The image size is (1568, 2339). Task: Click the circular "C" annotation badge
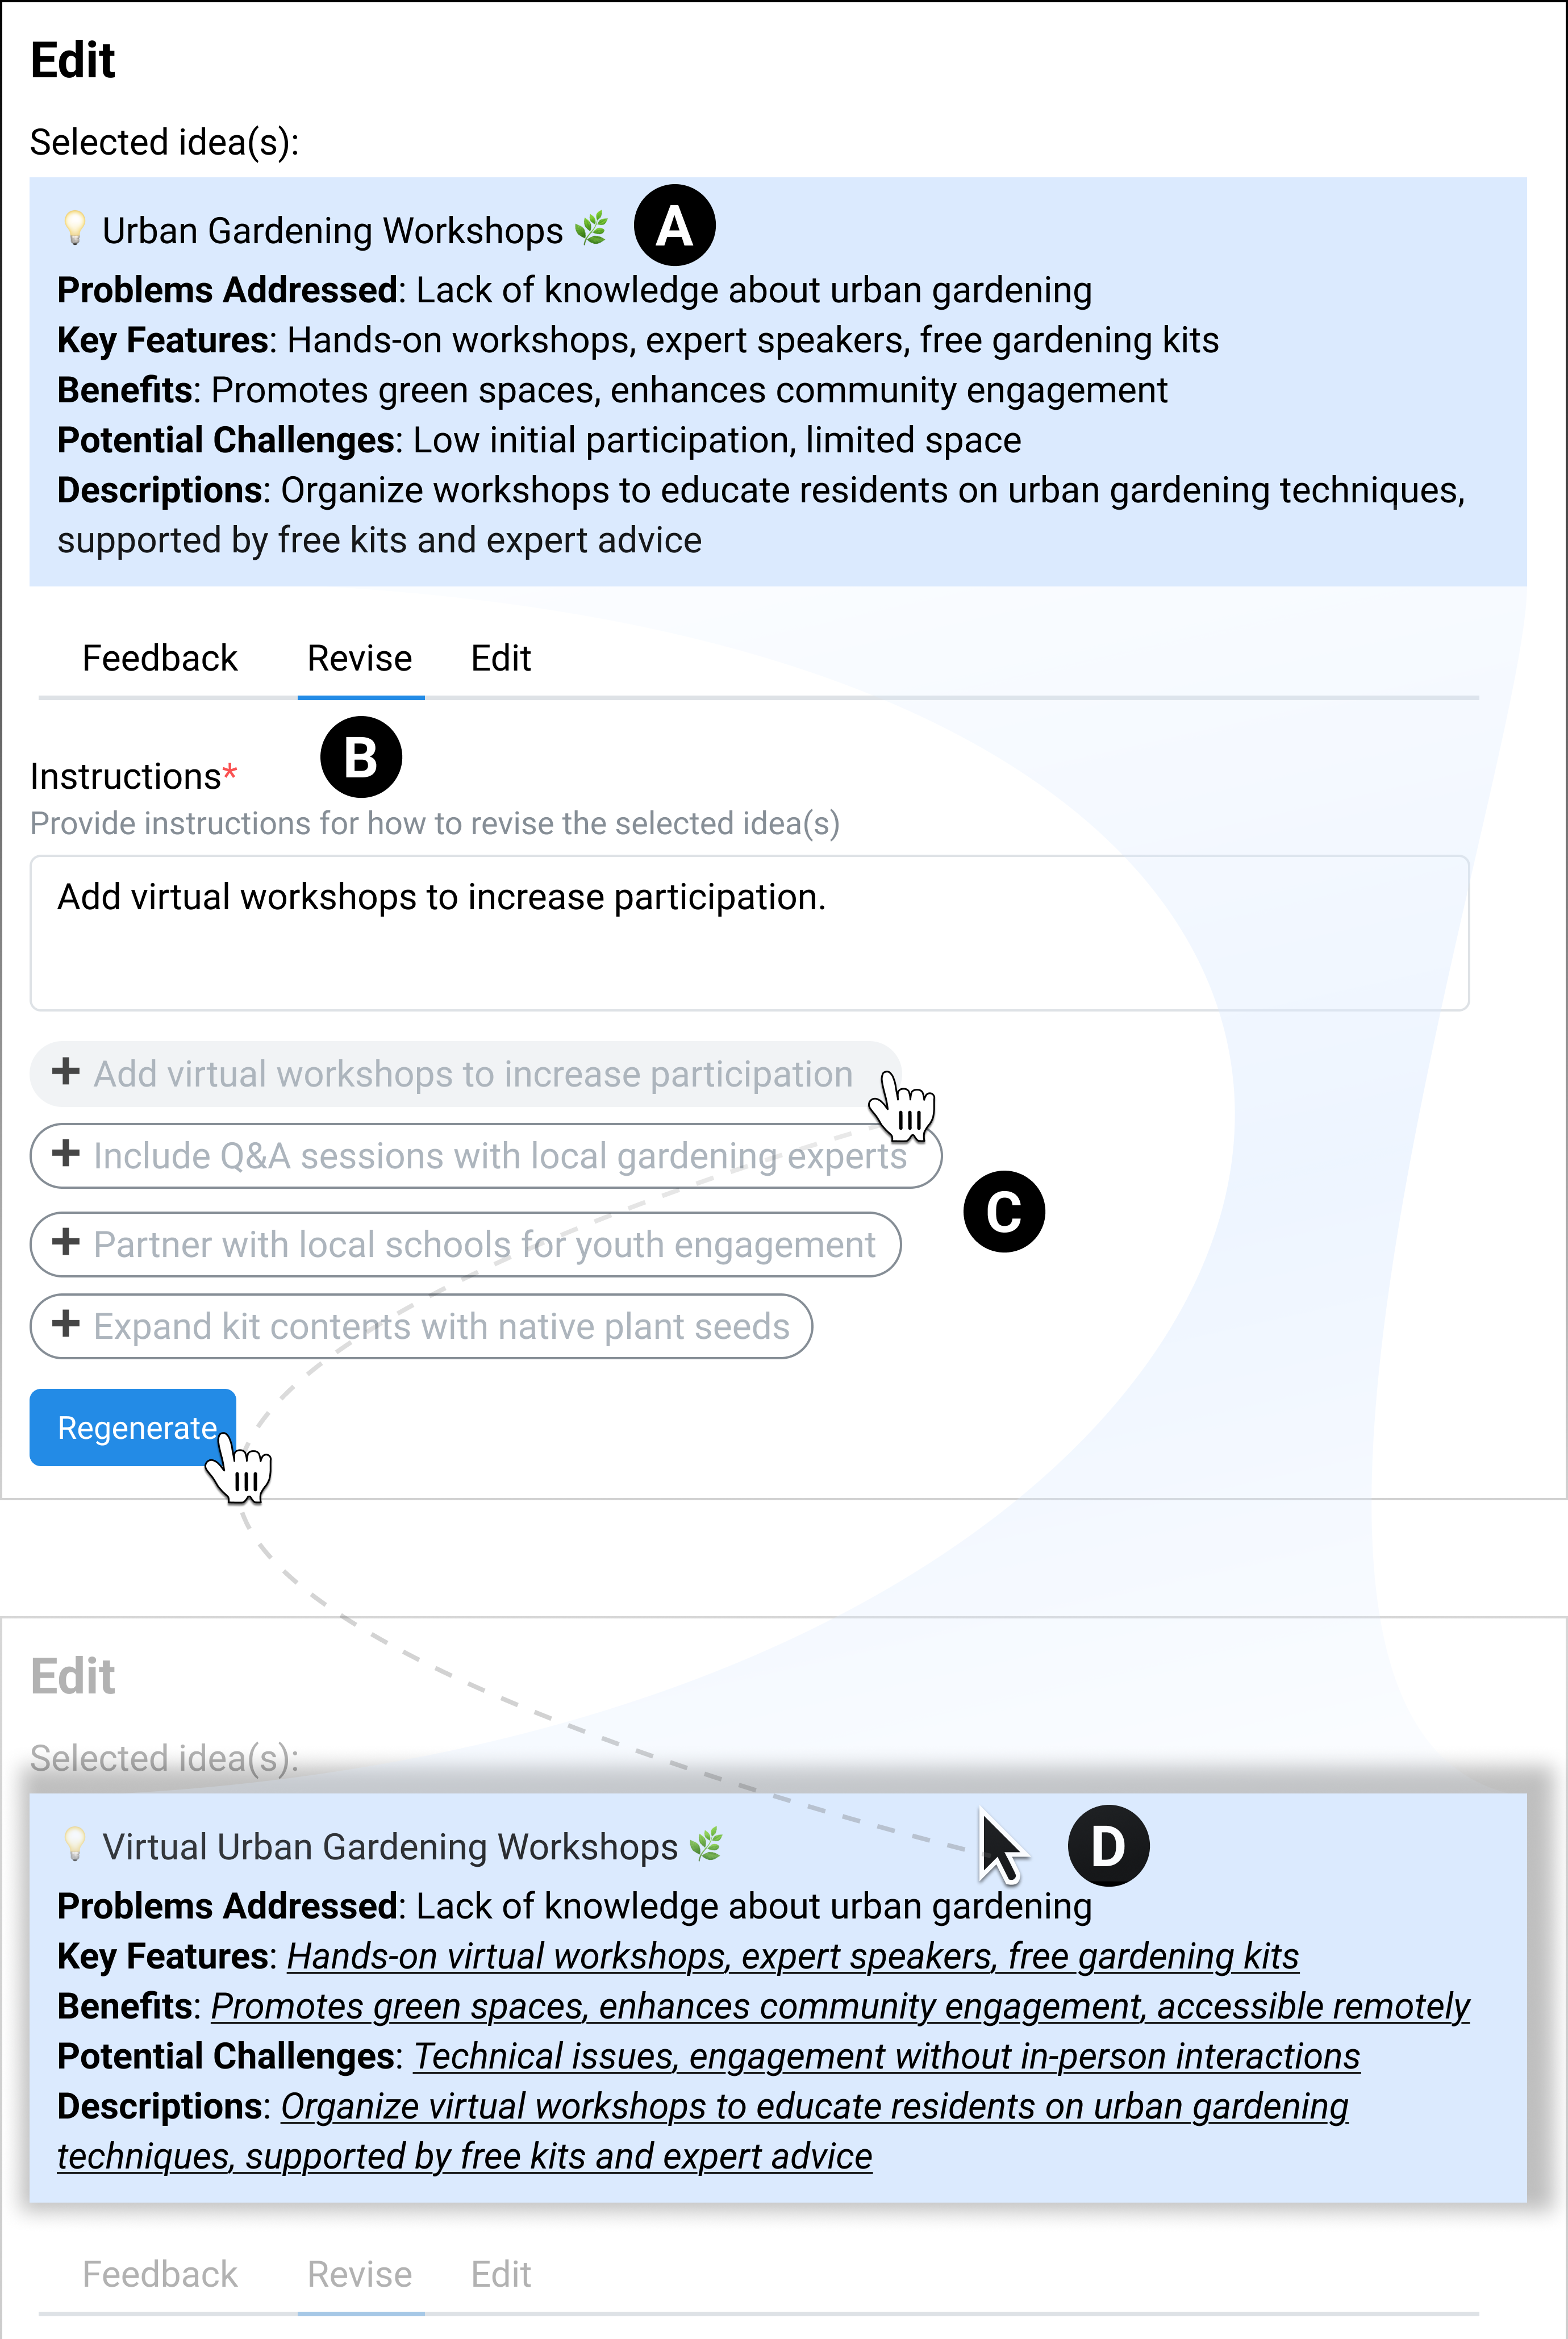(1006, 1211)
